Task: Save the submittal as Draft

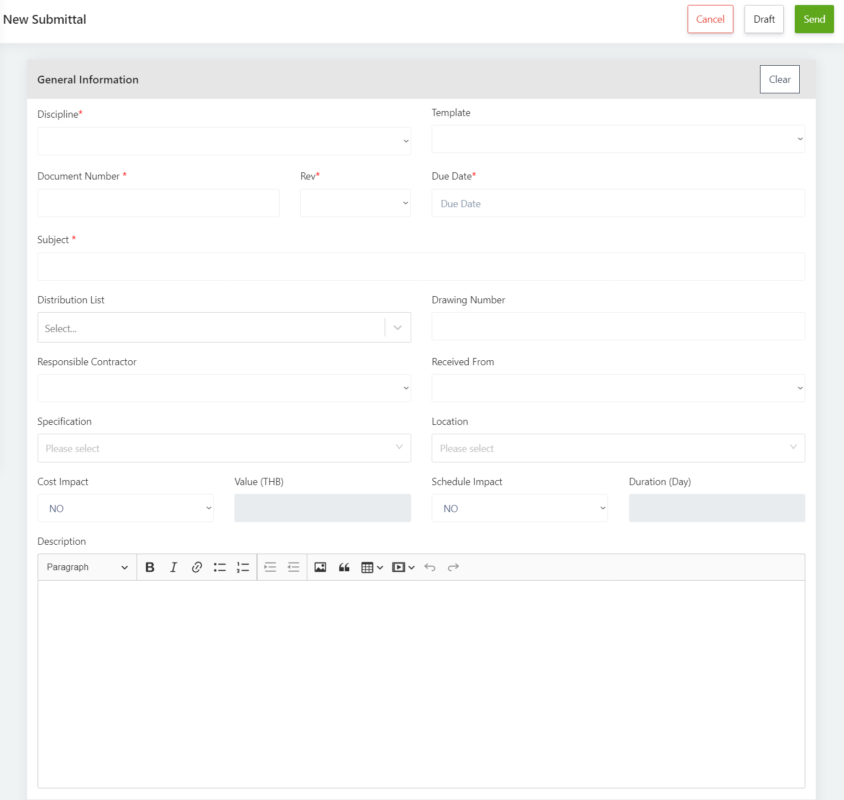Action: point(764,19)
